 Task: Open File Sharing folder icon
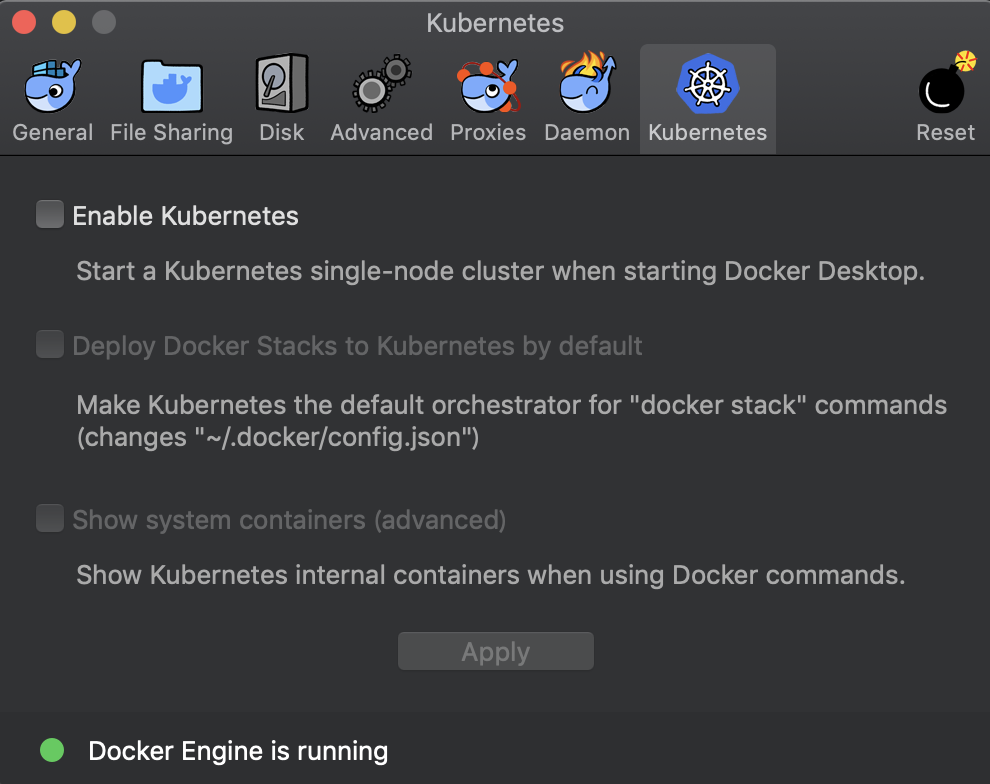(171, 86)
